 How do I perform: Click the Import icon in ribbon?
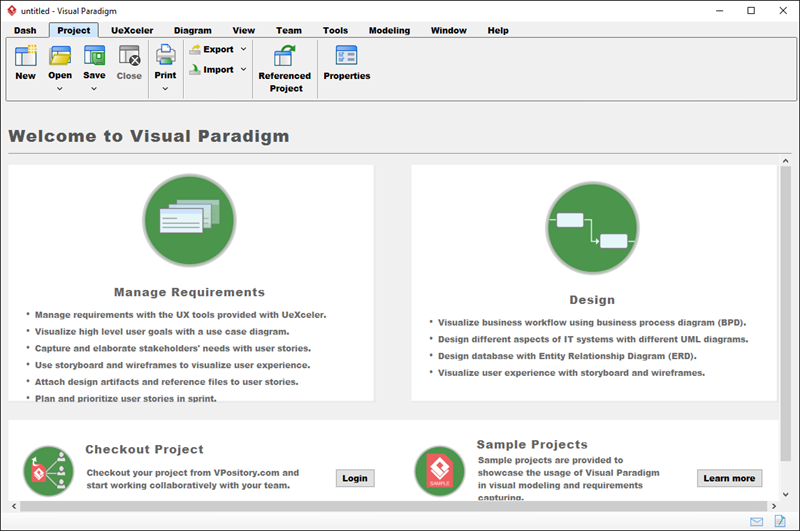click(195, 69)
